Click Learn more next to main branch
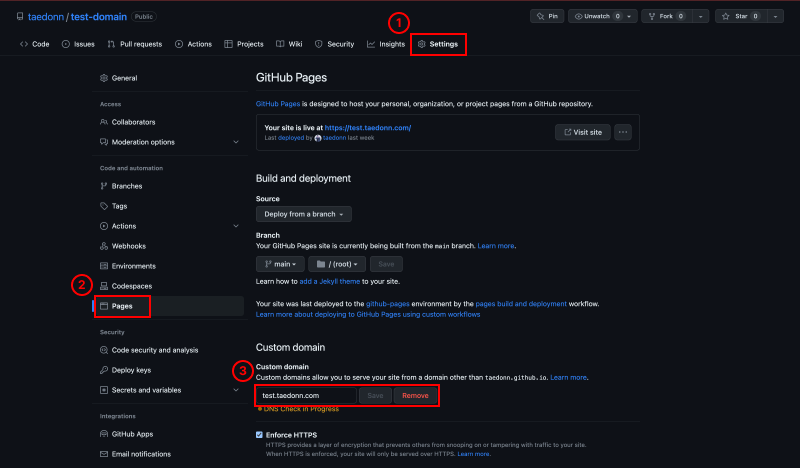The image size is (800, 468). click(495, 246)
